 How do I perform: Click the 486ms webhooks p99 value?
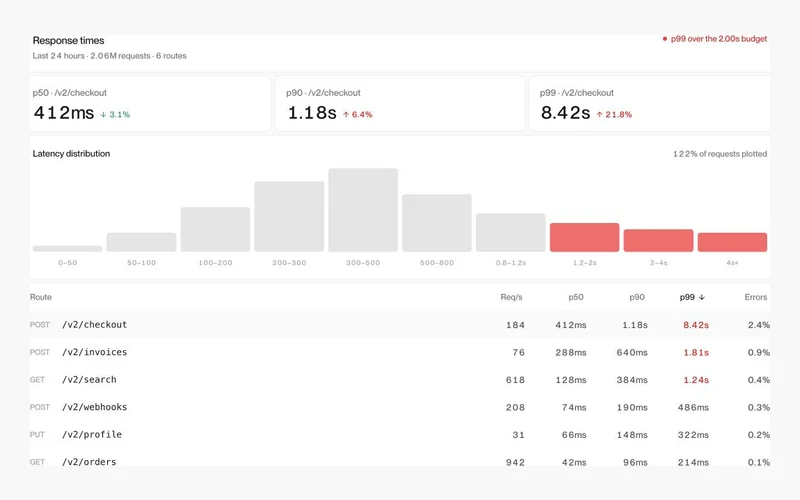pos(693,408)
